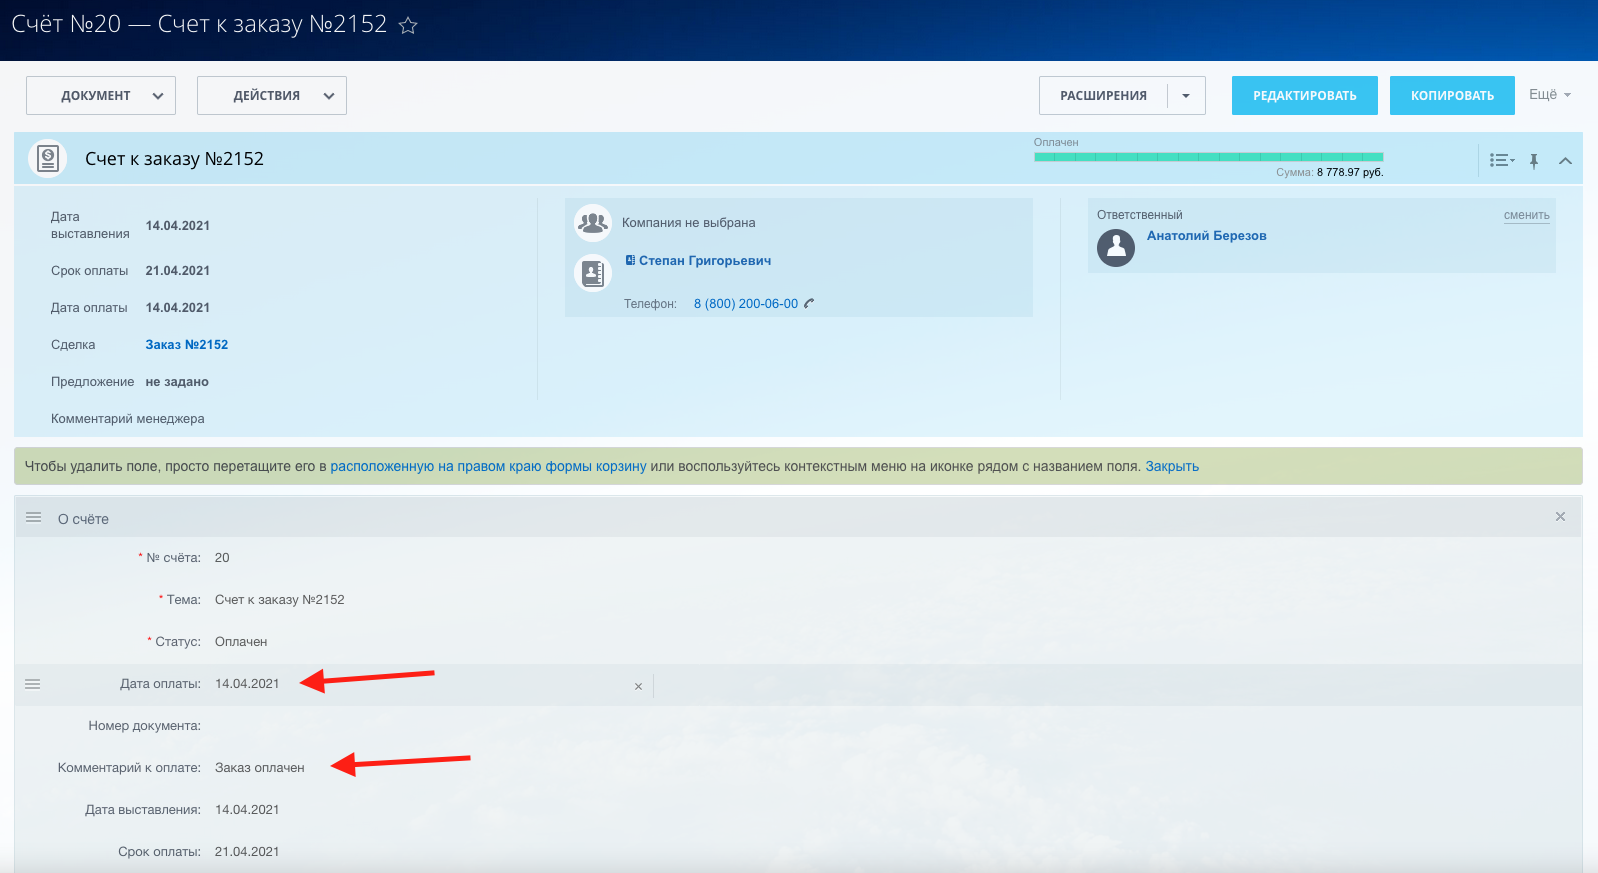The height and width of the screenshot is (873, 1598).
Task: Click drag handle of Дата оплаты row
Action: coord(32,684)
